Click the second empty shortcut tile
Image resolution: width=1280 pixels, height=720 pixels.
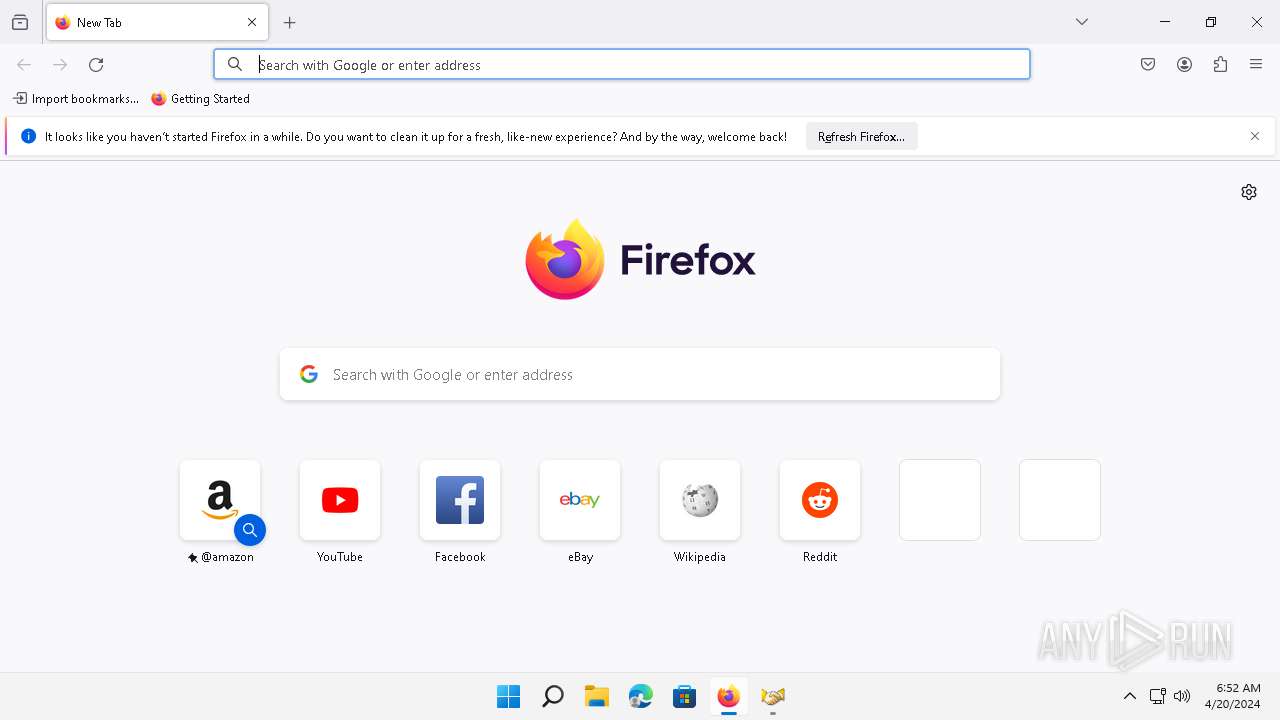[1060, 500]
